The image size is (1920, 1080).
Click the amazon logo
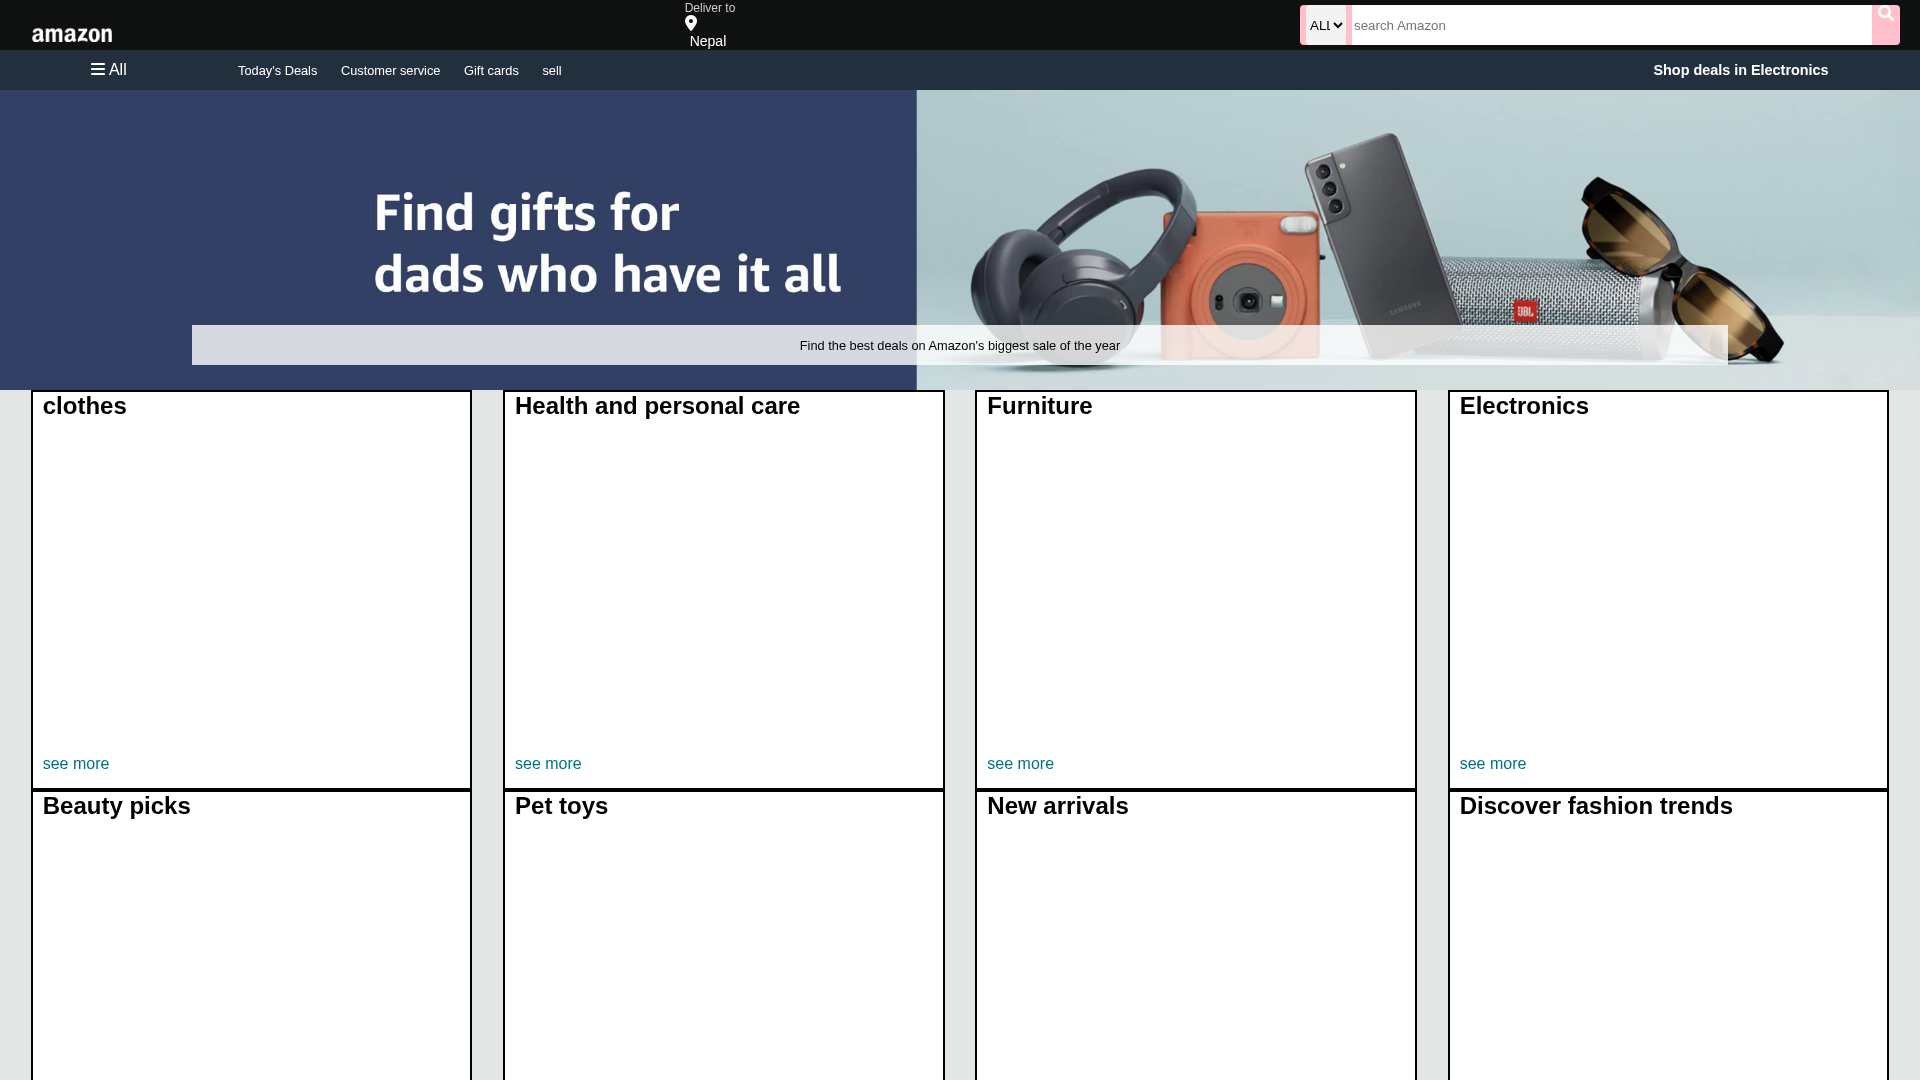[x=72, y=35]
